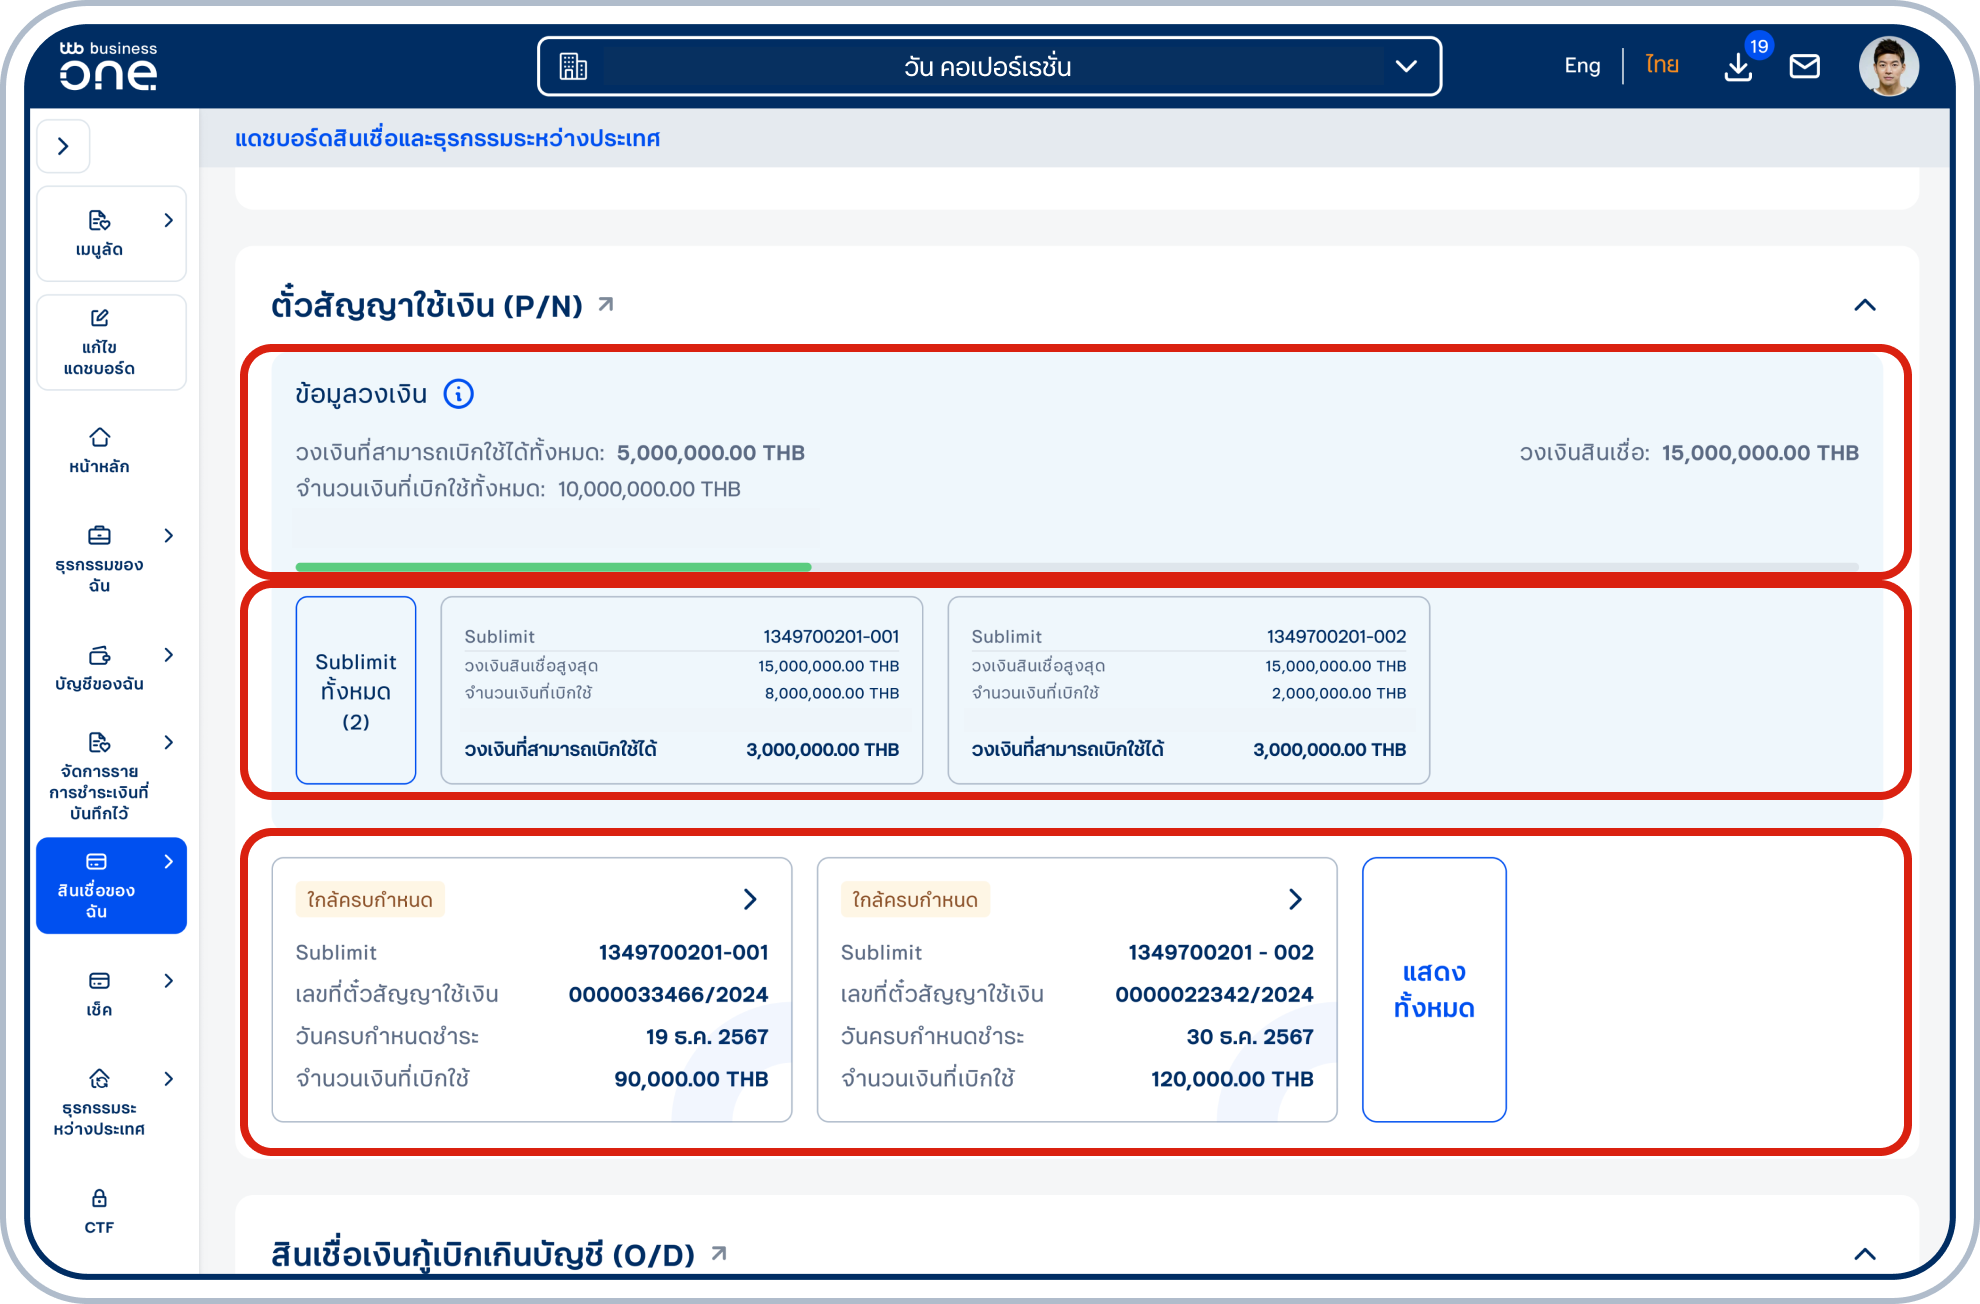This screenshot has width=1980, height=1304.
Task: Select the หน้าหลัก home icon in sidebar
Action: pyautogui.click(x=98, y=450)
